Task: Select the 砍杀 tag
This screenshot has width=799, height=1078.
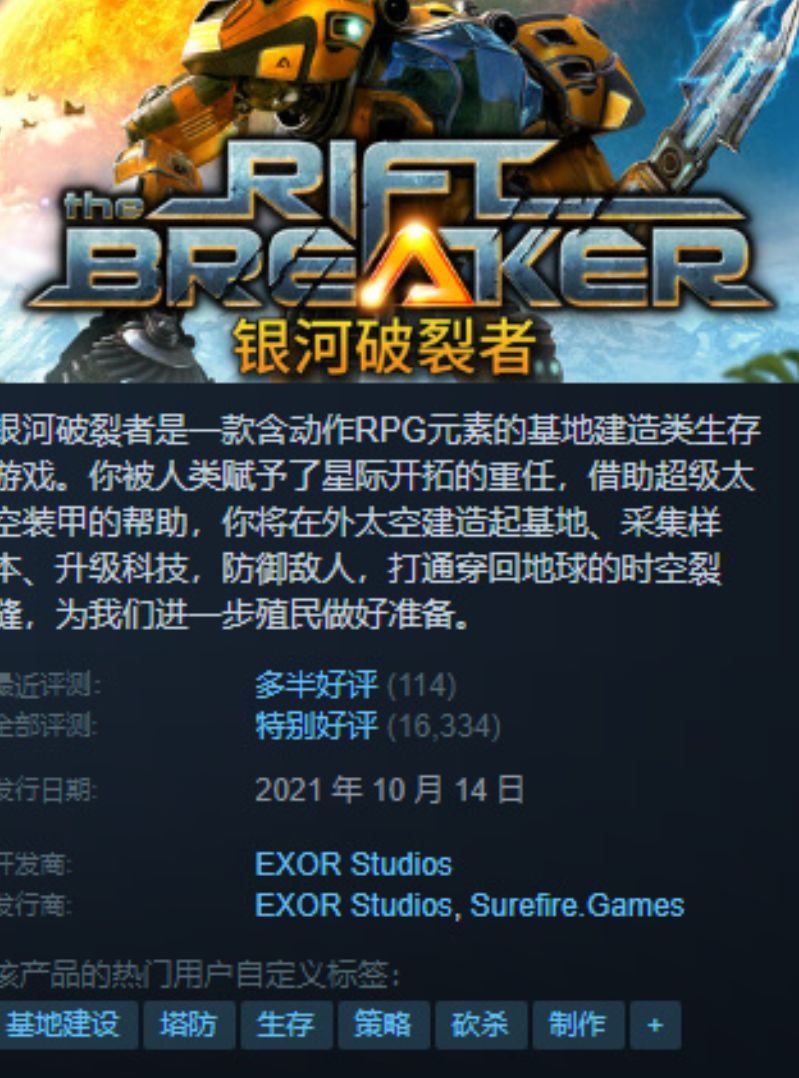Action: coord(481,1024)
